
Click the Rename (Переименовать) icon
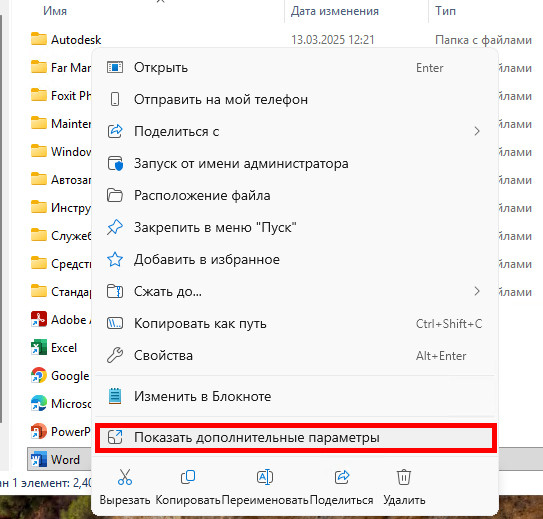[265, 477]
